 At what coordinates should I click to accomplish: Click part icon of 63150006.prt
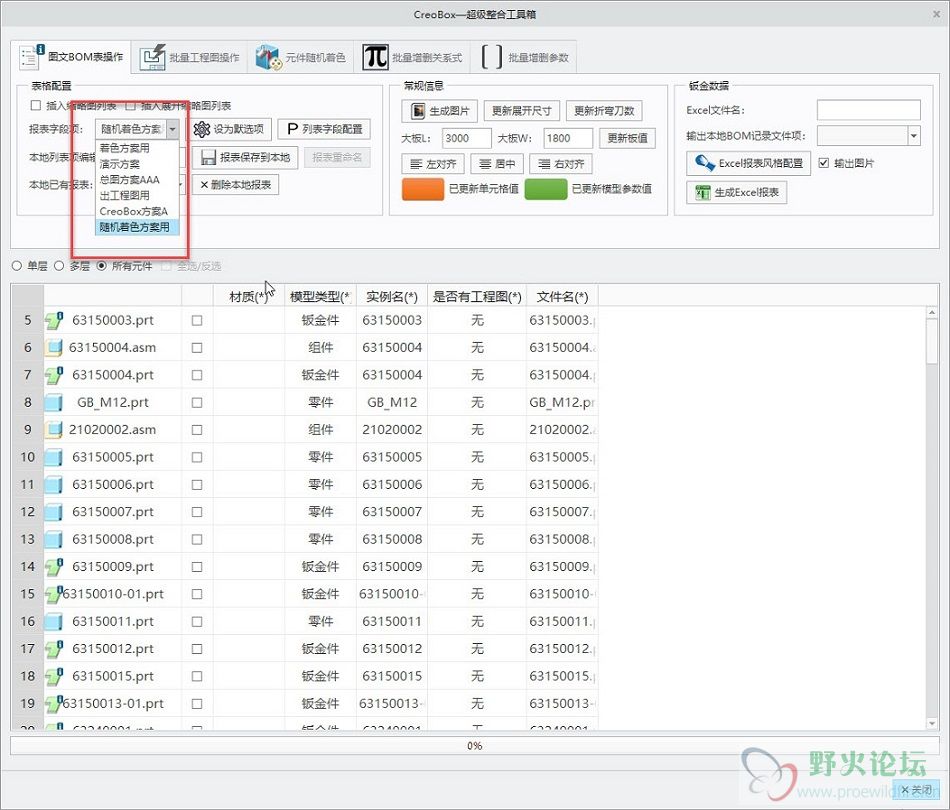coord(54,485)
